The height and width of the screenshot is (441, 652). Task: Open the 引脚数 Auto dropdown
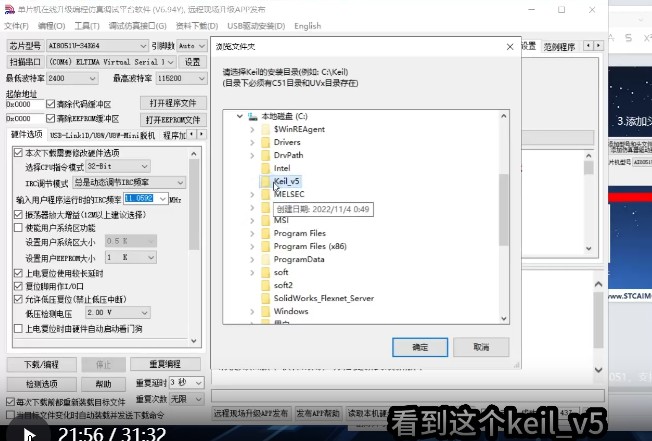202,46
